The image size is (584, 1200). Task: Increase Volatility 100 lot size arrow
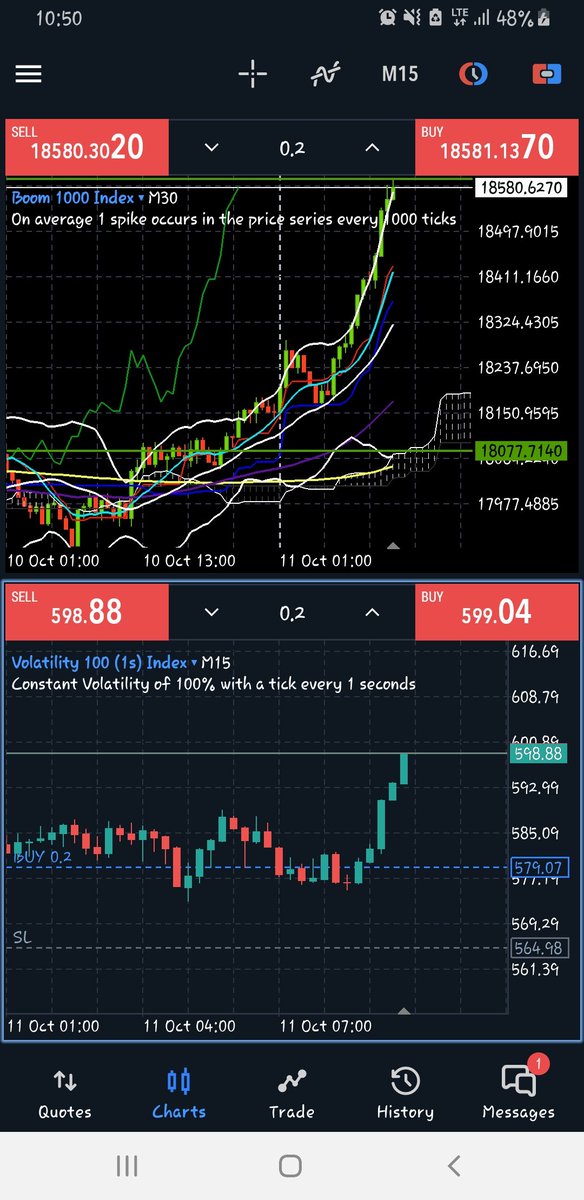(x=372, y=612)
